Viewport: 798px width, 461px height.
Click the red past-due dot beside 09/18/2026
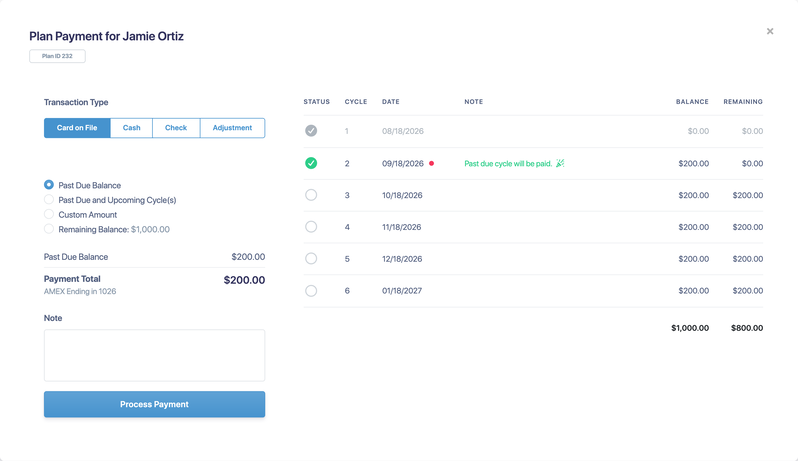point(432,163)
